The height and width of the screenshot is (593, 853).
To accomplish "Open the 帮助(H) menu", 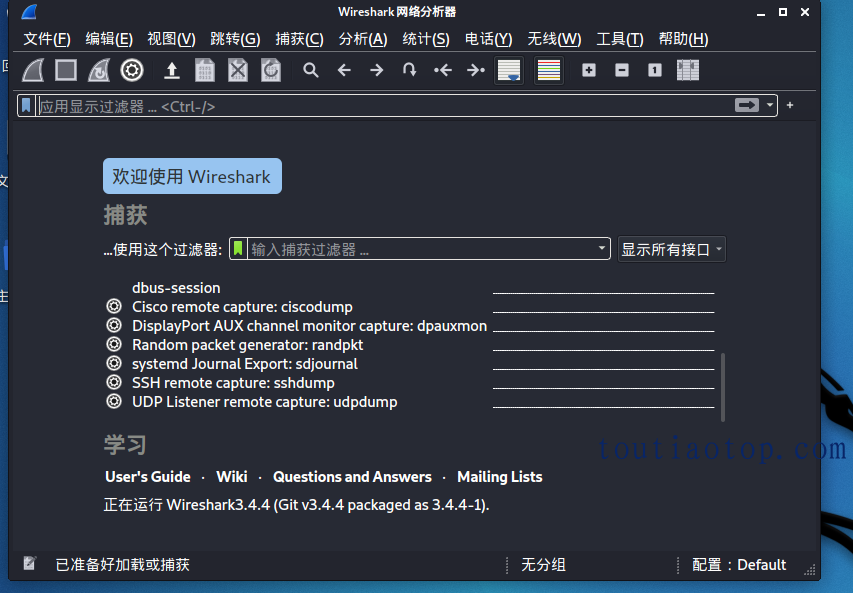I will pos(683,39).
